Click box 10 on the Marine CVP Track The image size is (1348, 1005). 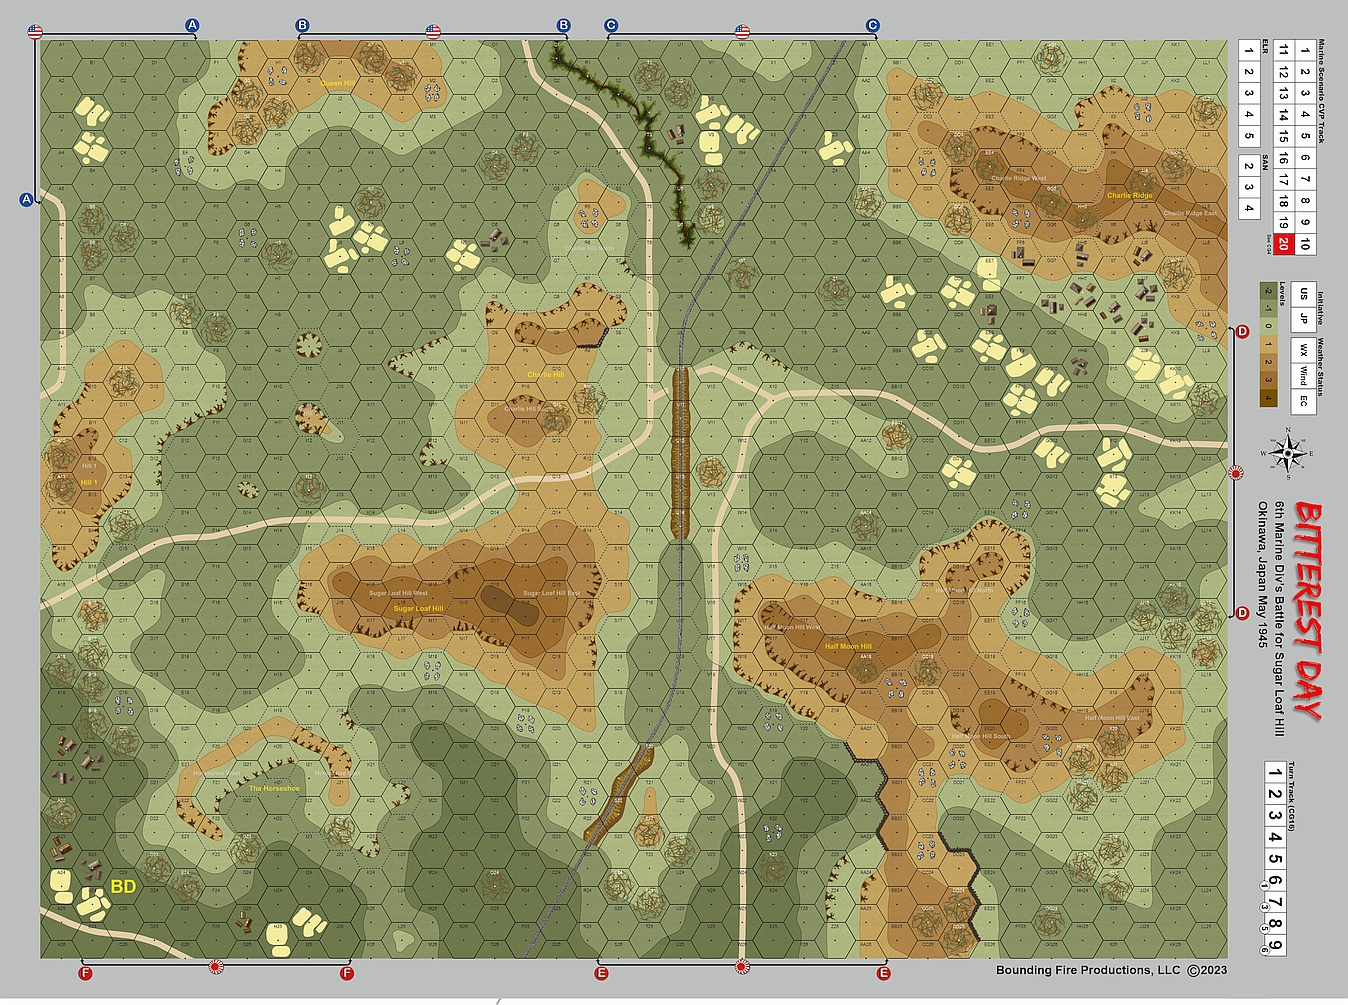[x=1304, y=244]
